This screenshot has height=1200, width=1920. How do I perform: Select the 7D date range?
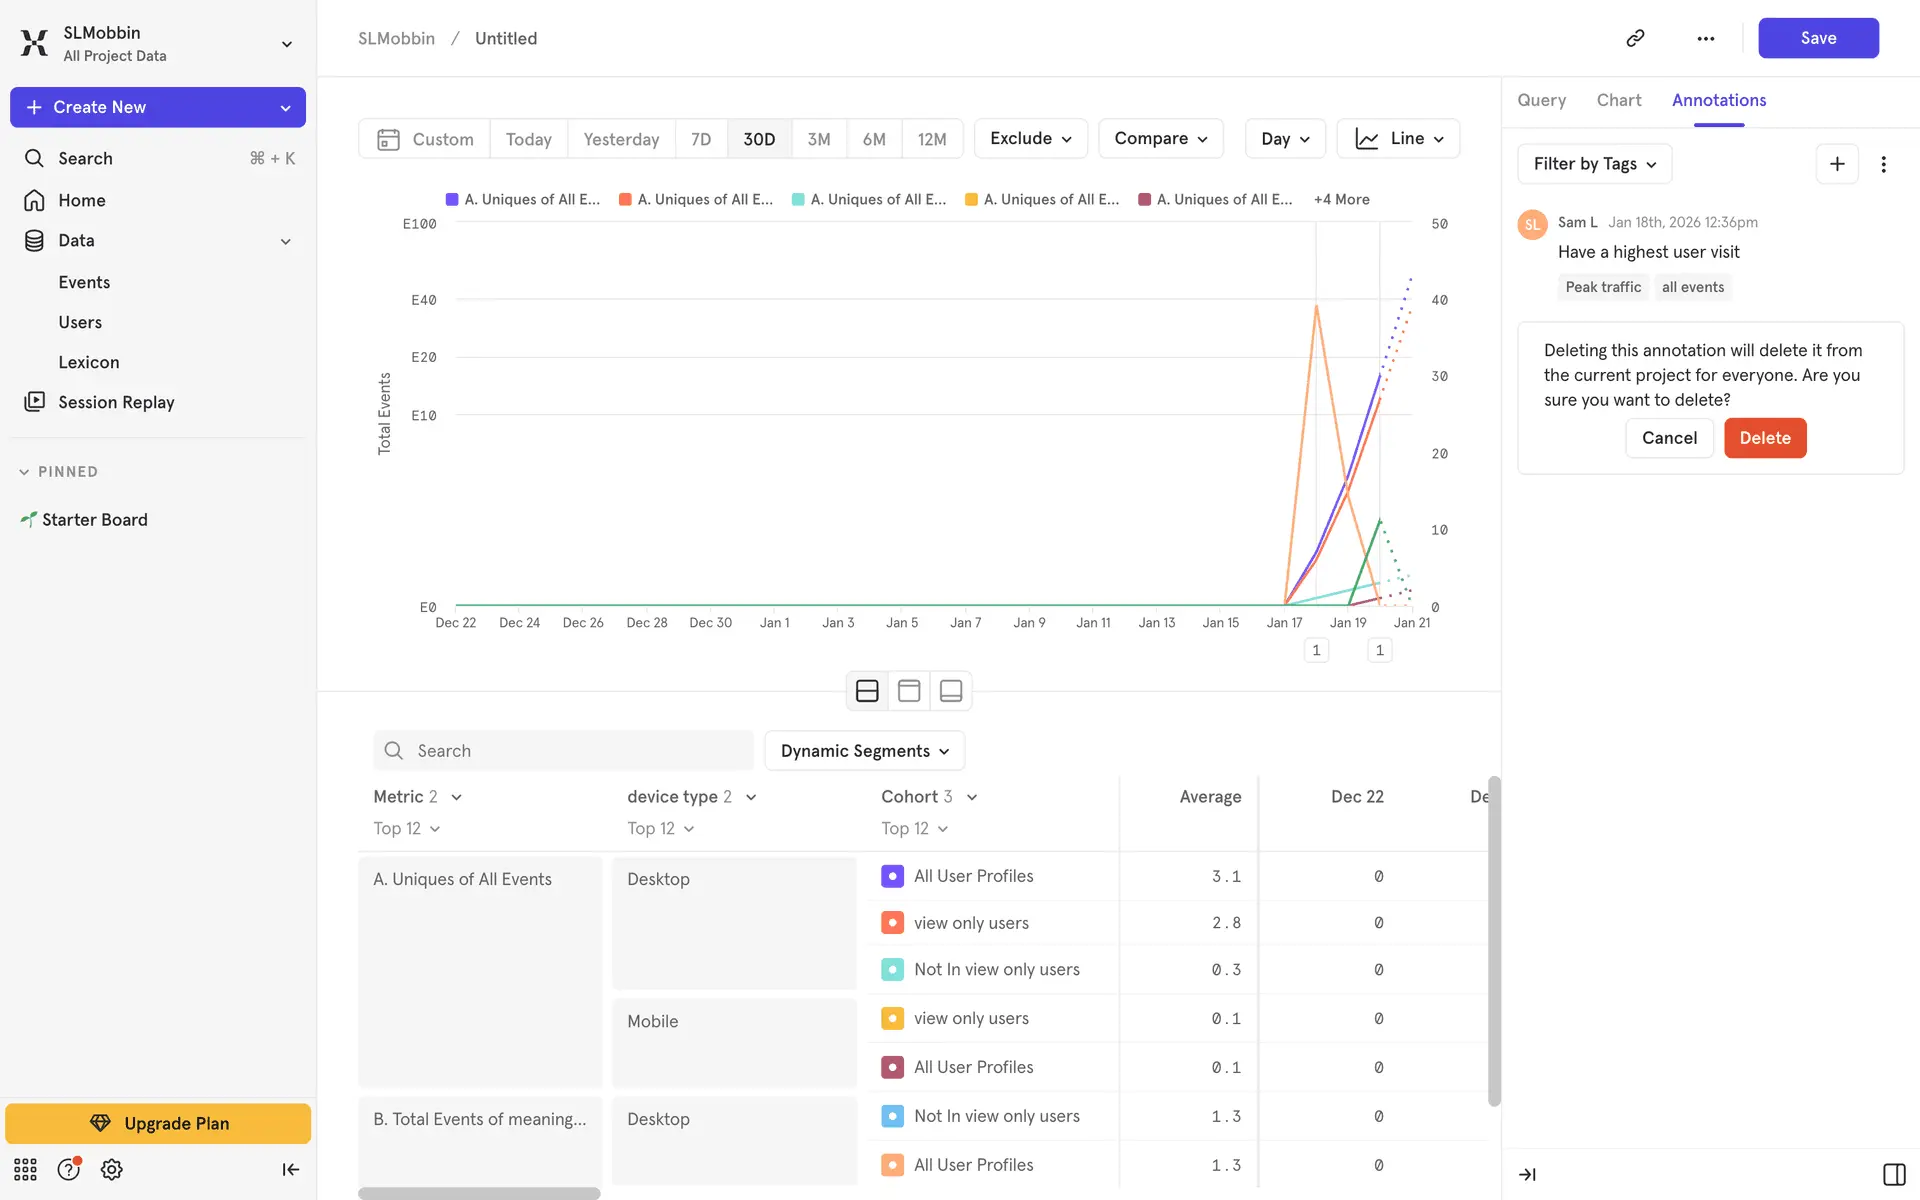(701, 139)
